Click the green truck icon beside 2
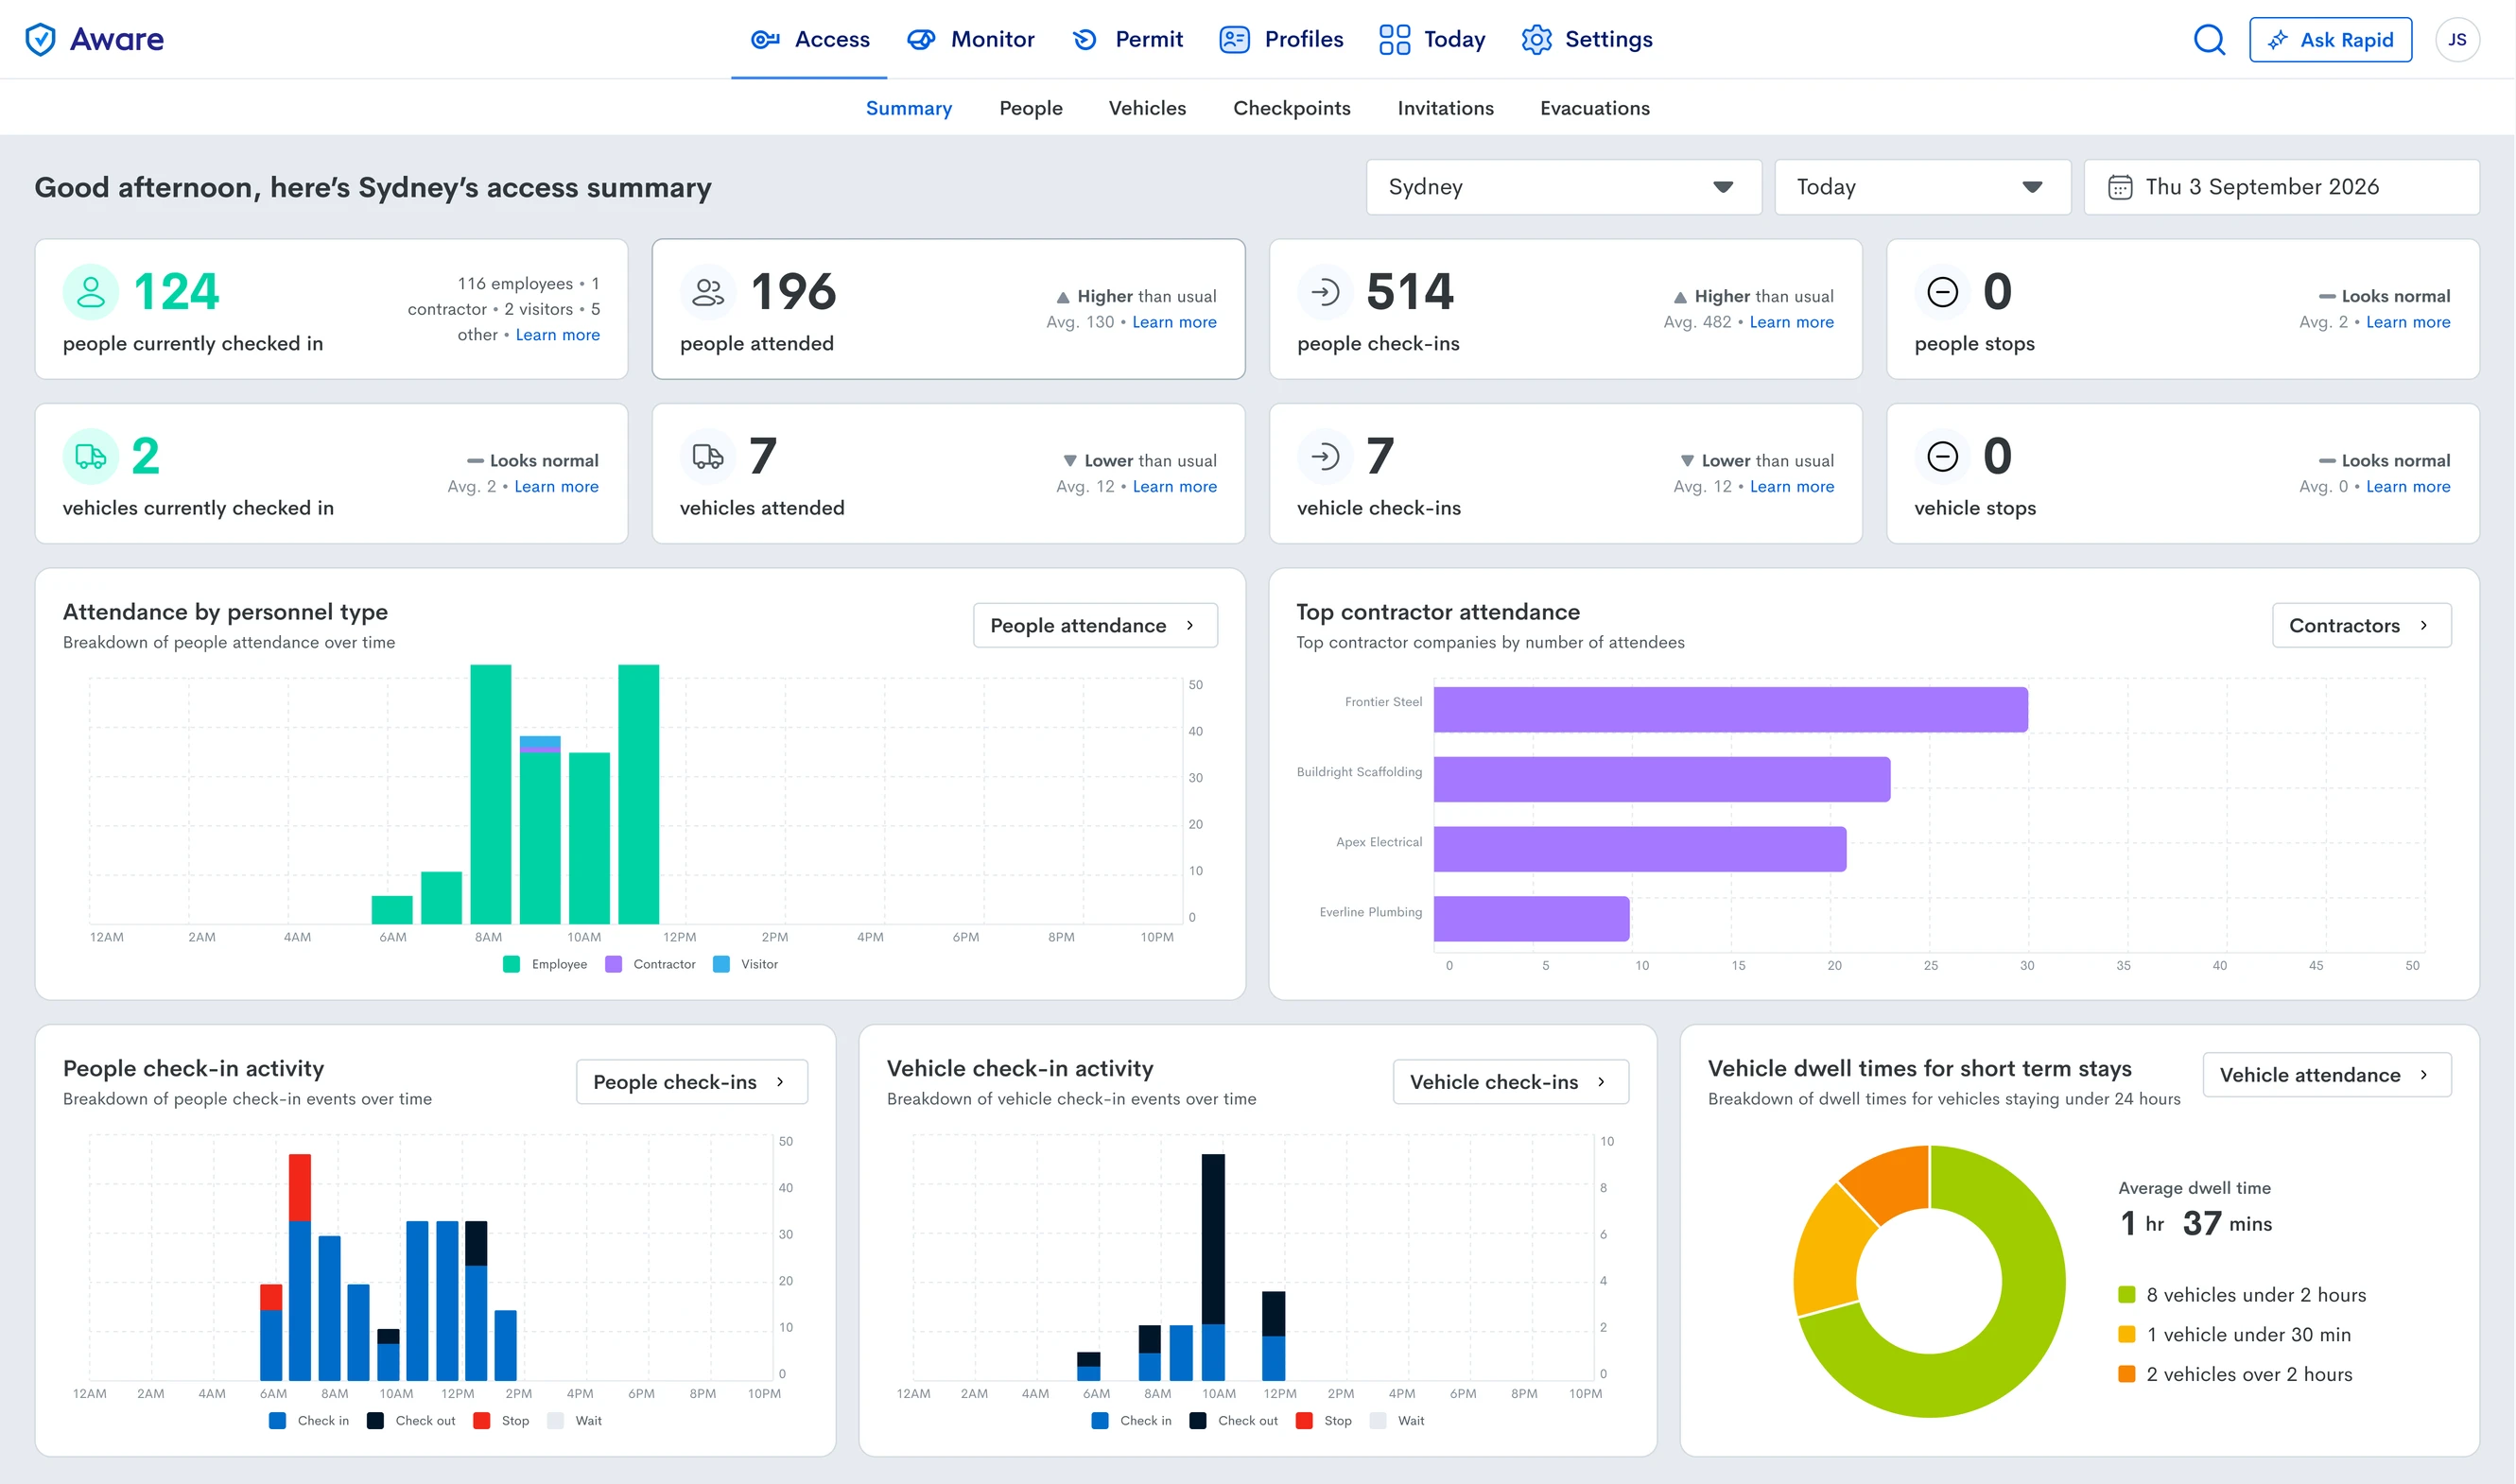 [x=91, y=457]
